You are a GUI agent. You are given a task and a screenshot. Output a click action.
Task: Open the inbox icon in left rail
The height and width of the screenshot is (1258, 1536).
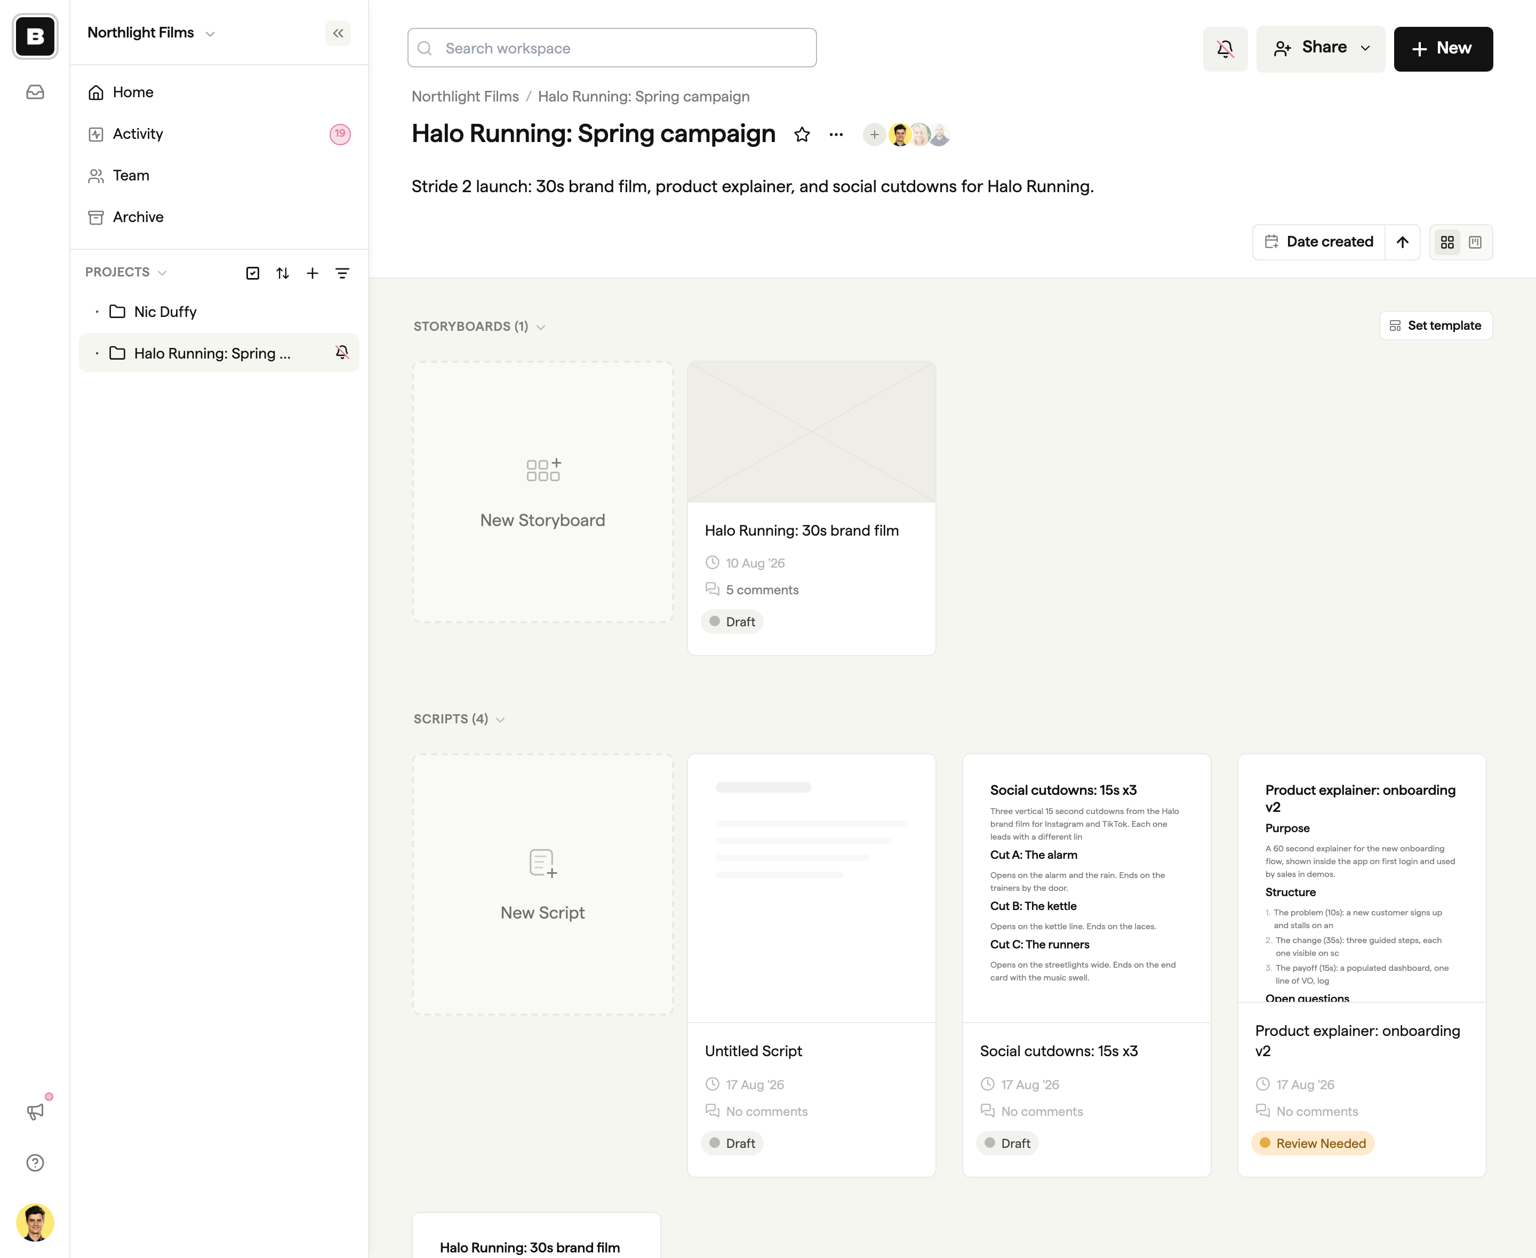(35, 92)
